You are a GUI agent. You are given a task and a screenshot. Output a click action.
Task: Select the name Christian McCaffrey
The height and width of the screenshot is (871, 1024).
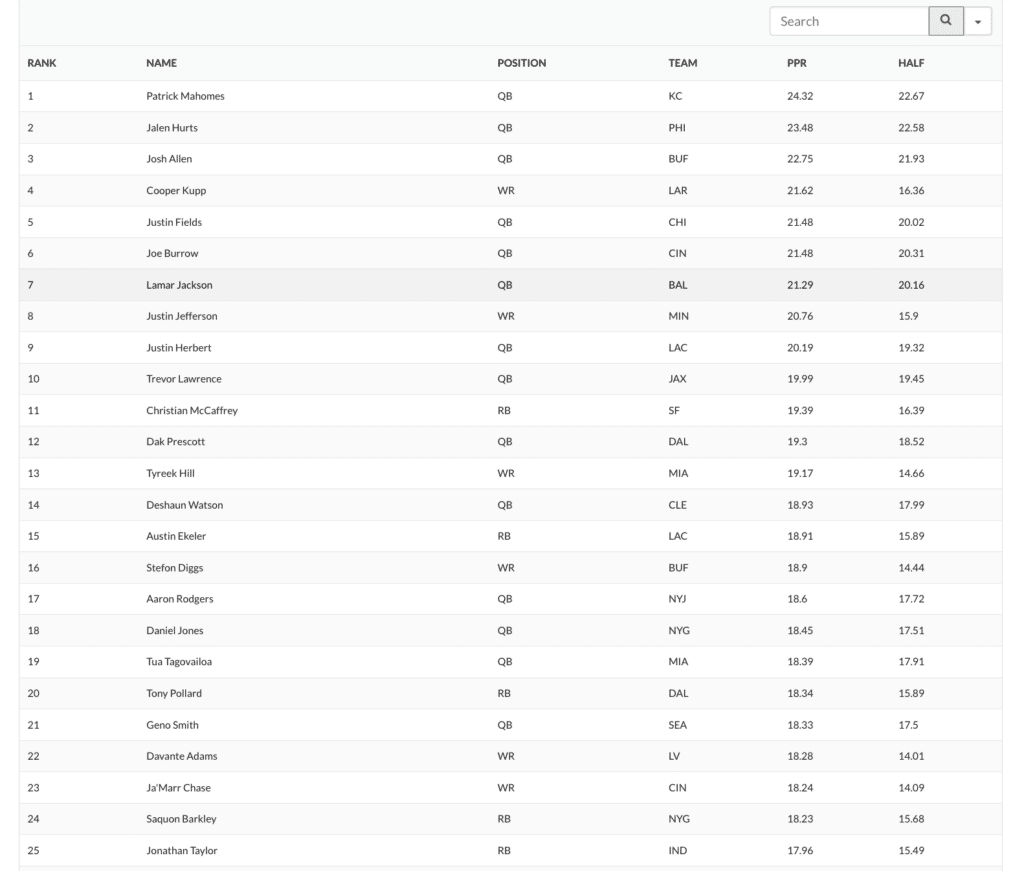tap(192, 411)
